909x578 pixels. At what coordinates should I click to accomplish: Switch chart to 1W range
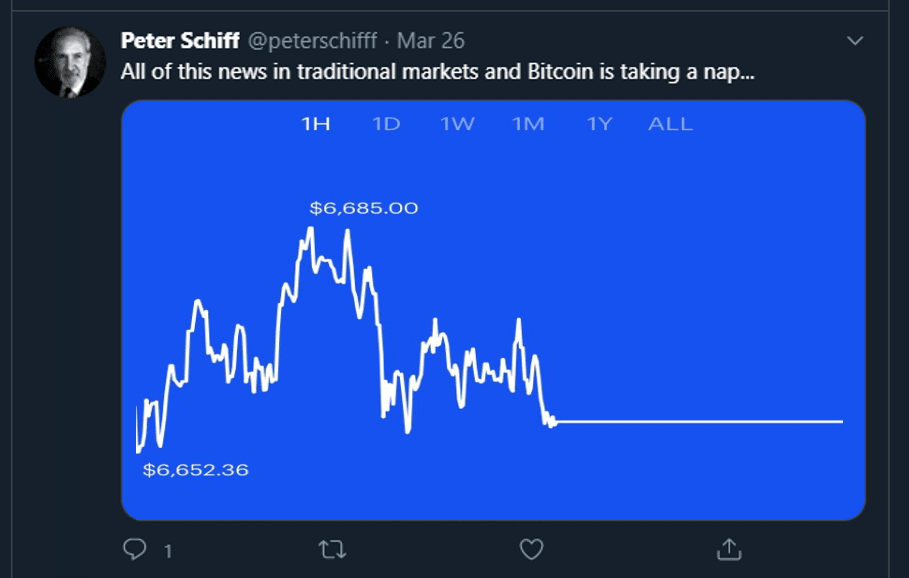click(x=457, y=124)
